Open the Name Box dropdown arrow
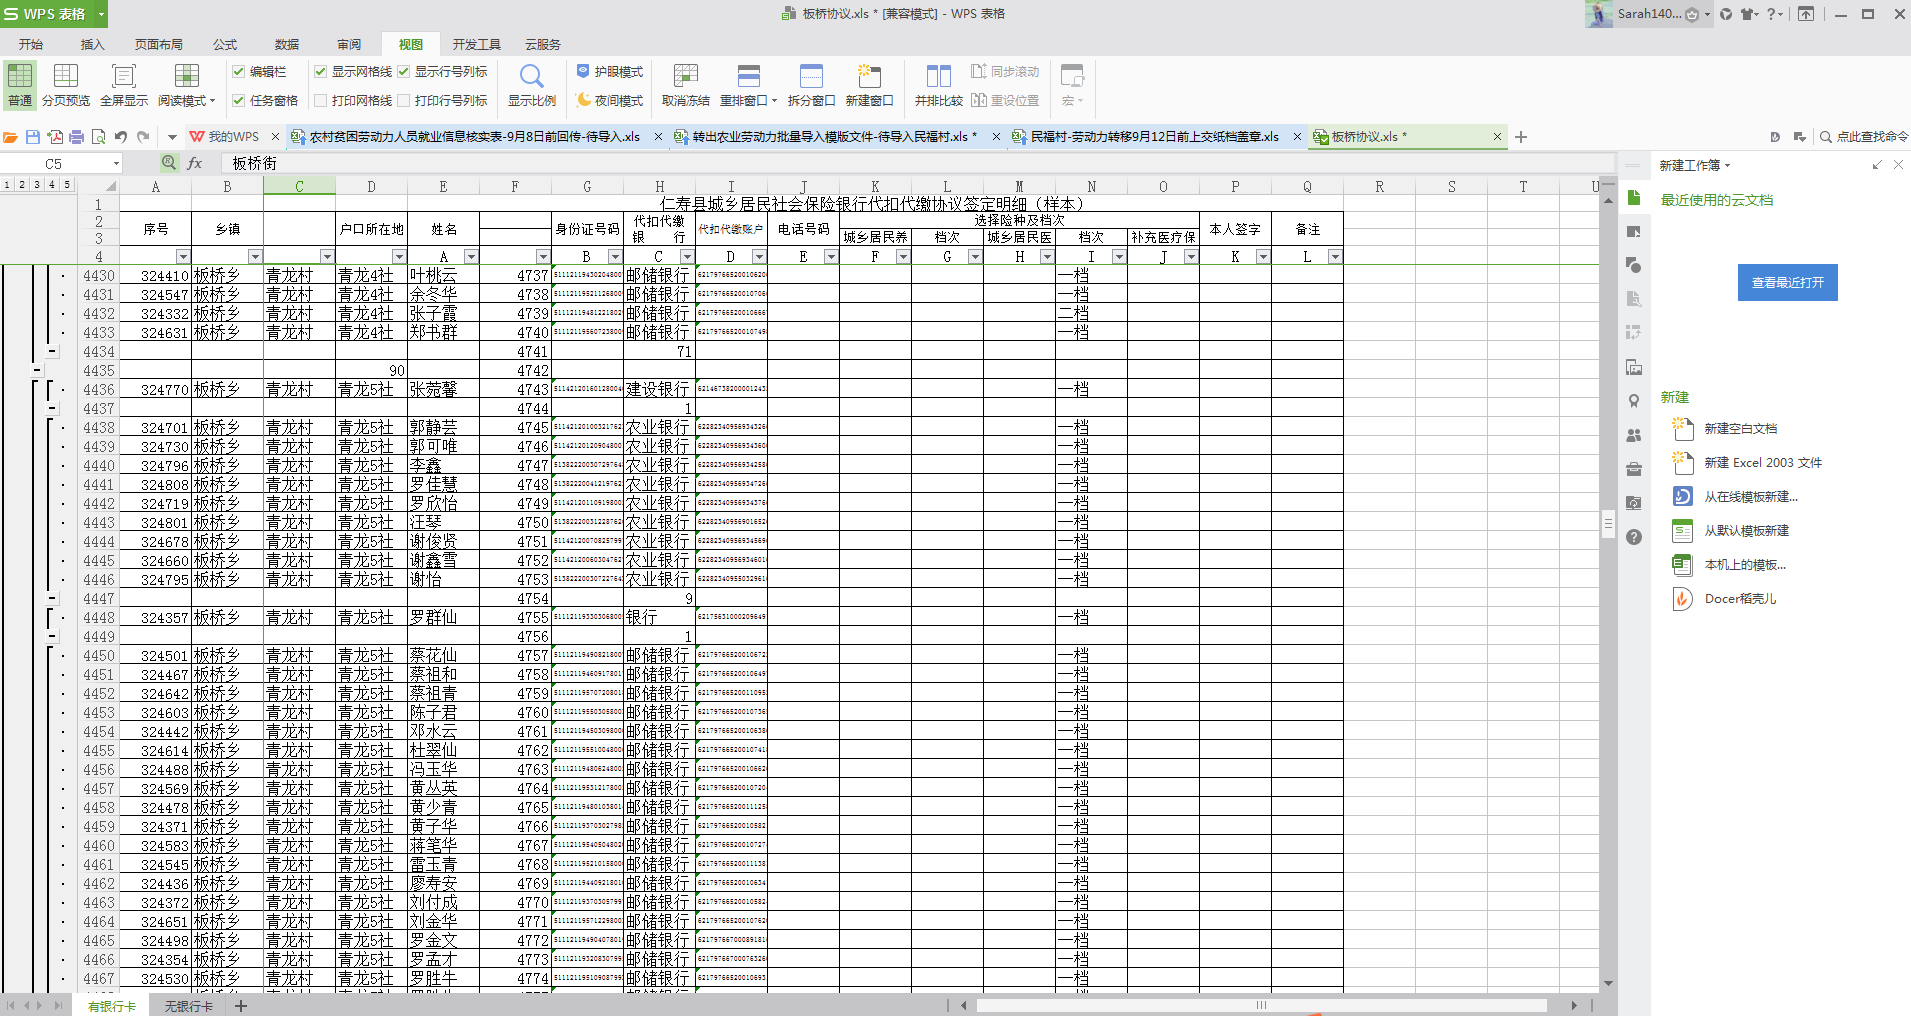The width and height of the screenshot is (1911, 1016). tap(116, 163)
